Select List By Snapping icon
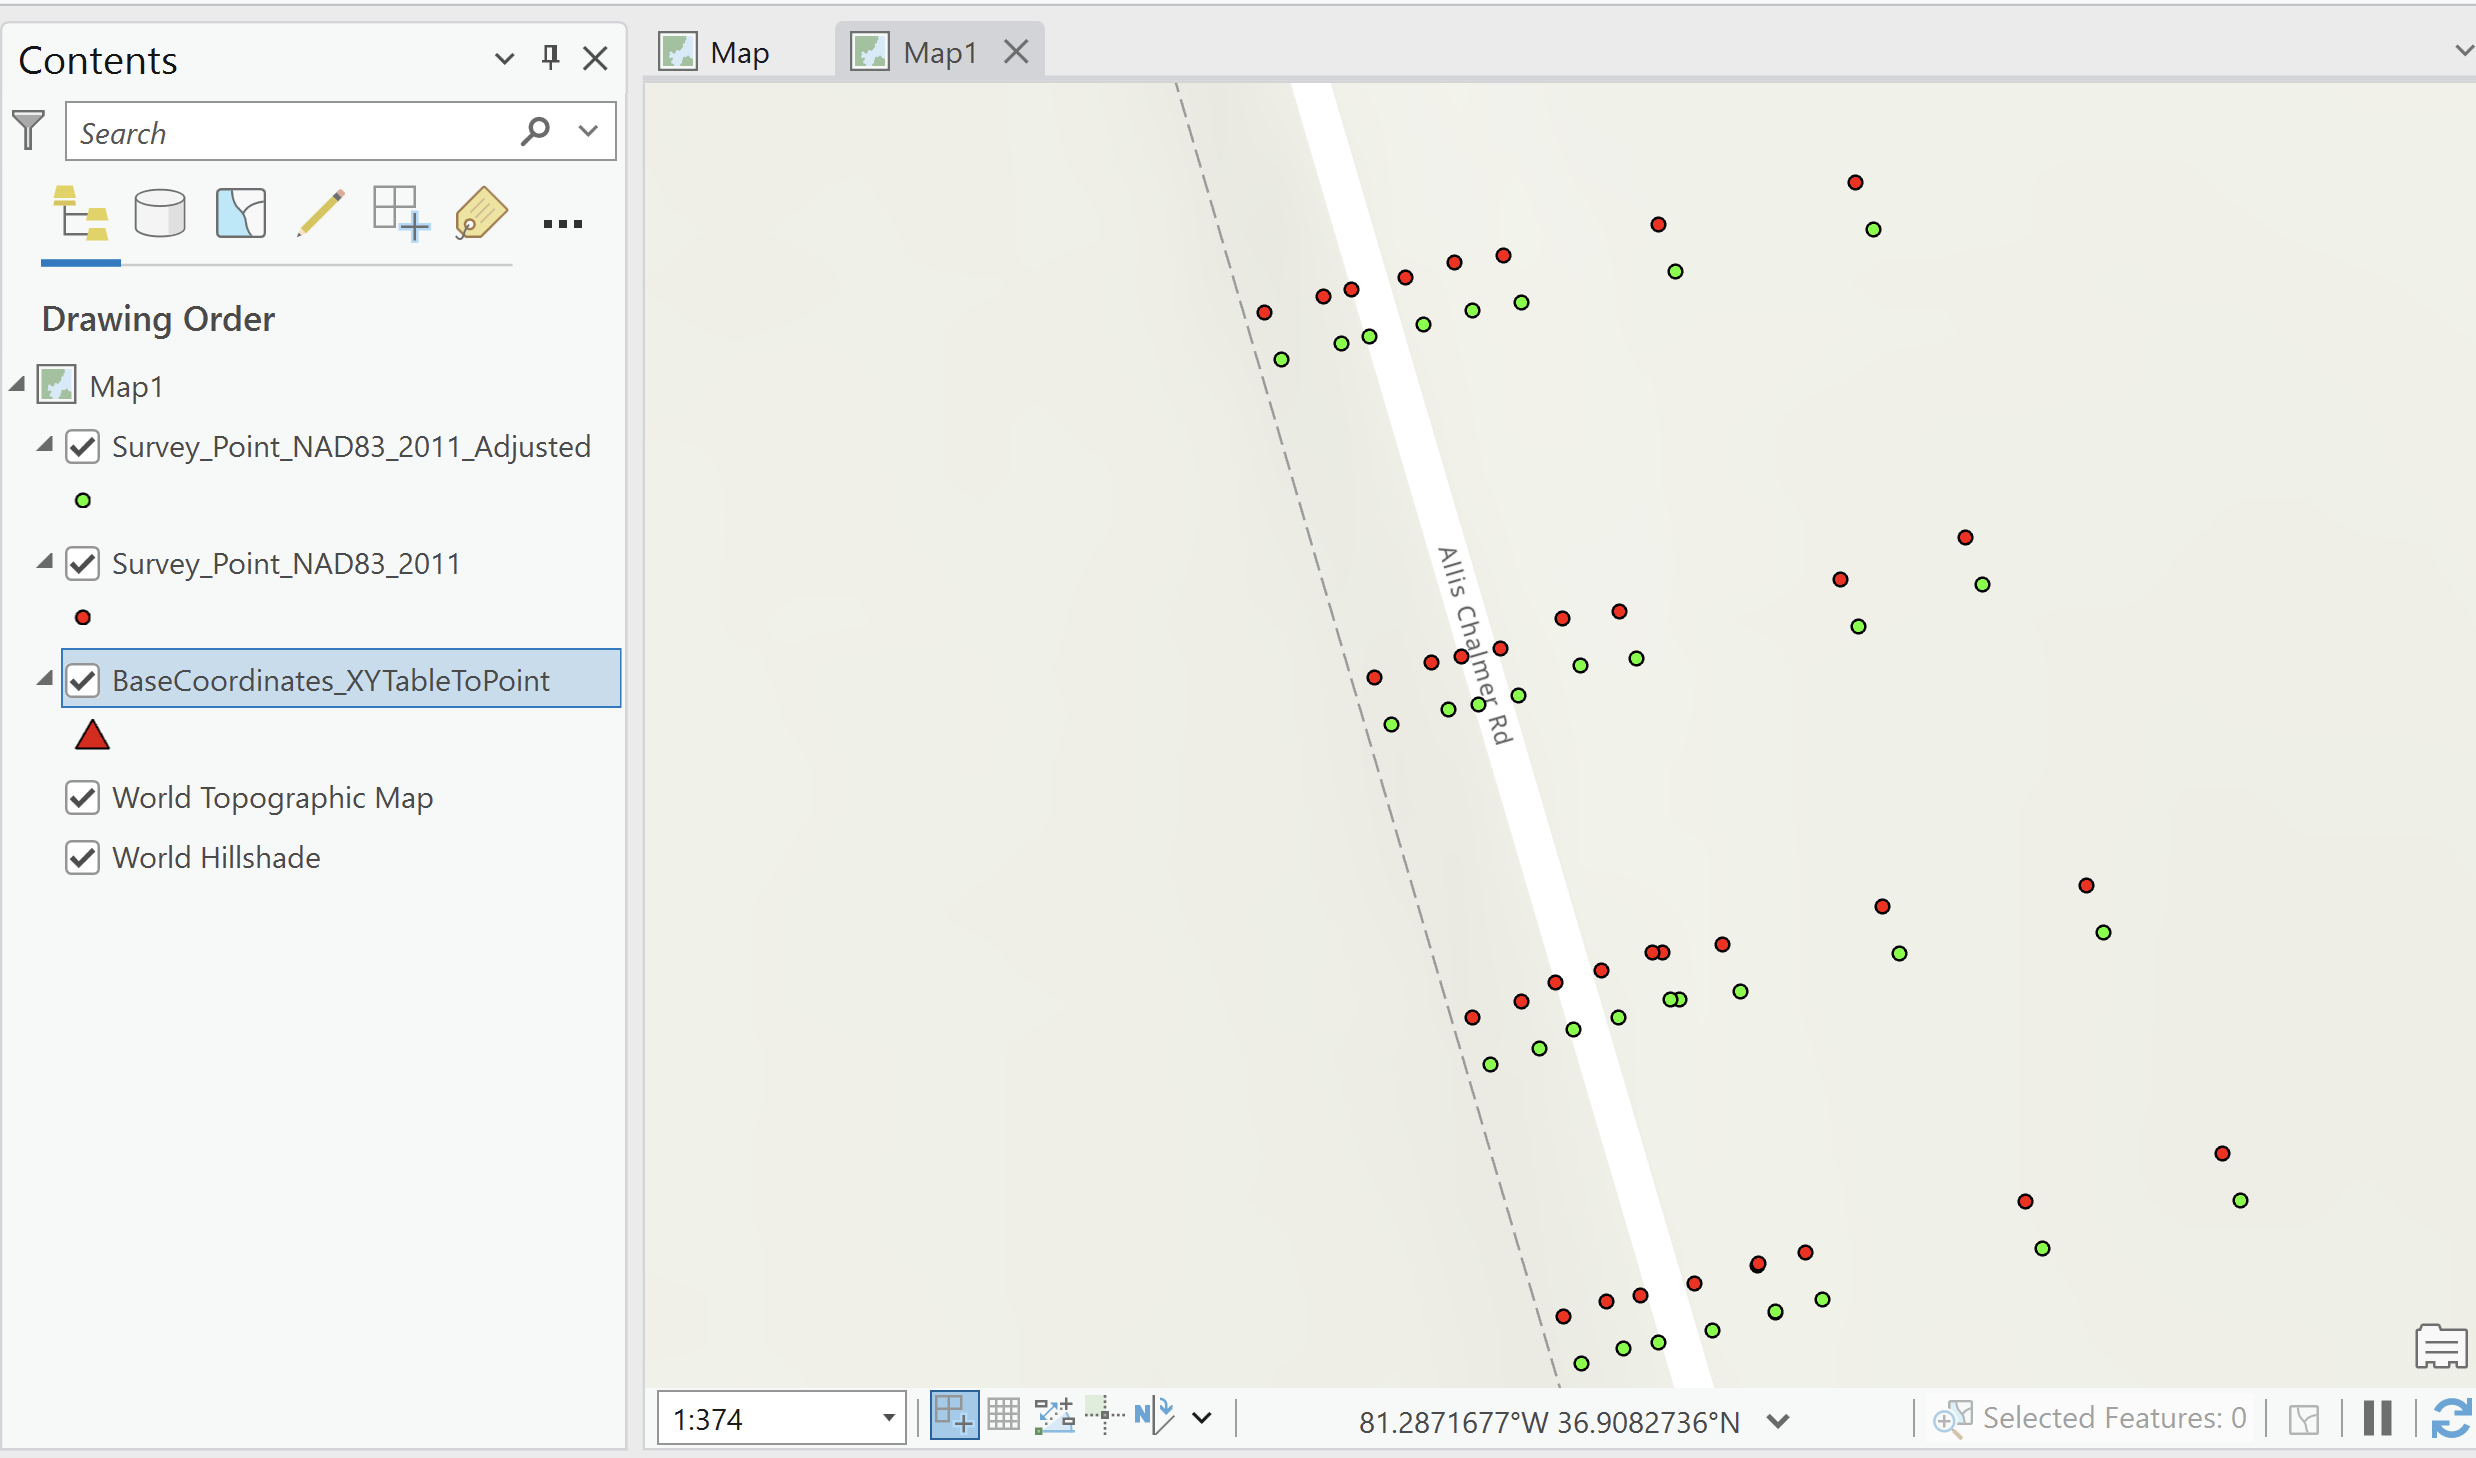 click(x=401, y=214)
